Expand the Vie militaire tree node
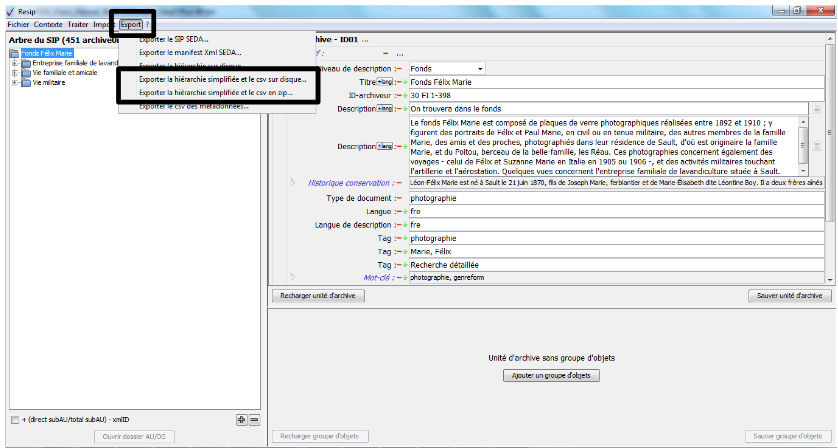This screenshot has height=448, width=838. click(14, 83)
